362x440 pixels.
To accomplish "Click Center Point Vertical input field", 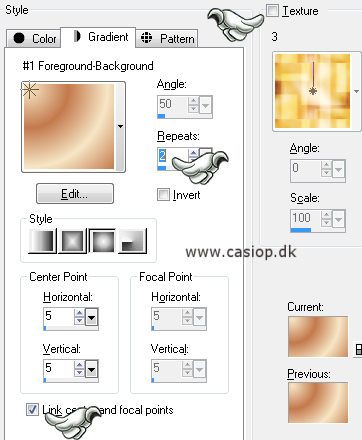I will pyautogui.click(x=59, y=369).
